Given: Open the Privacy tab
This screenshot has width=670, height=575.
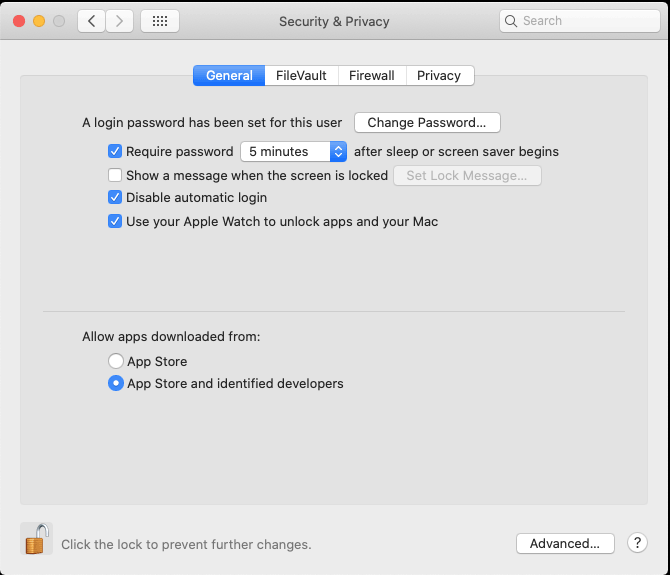Looking at the screenshot, I should (439, 76).
